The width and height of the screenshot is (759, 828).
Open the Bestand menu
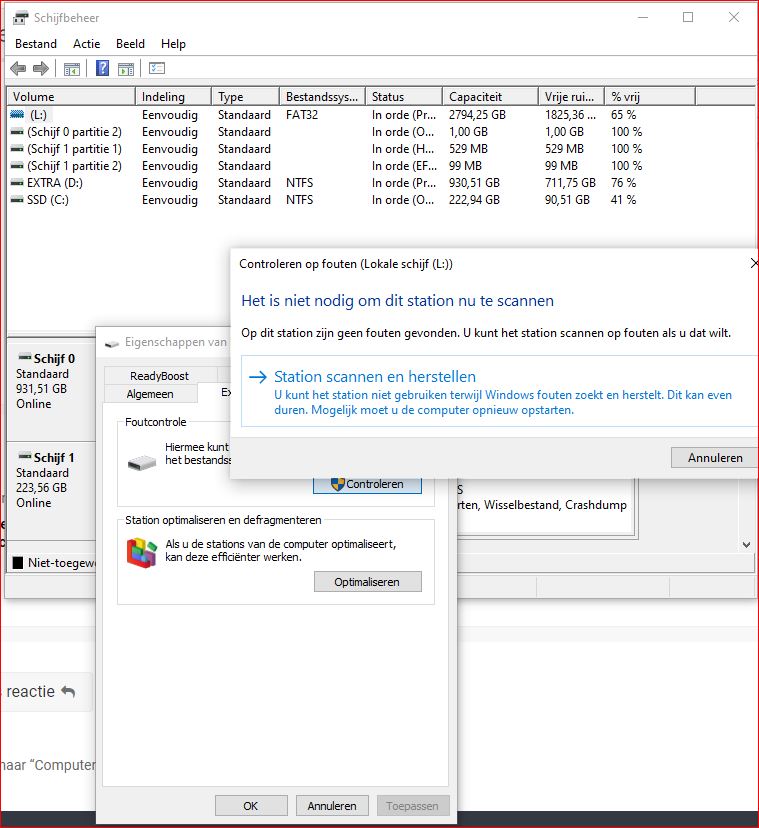pos(36,44)
